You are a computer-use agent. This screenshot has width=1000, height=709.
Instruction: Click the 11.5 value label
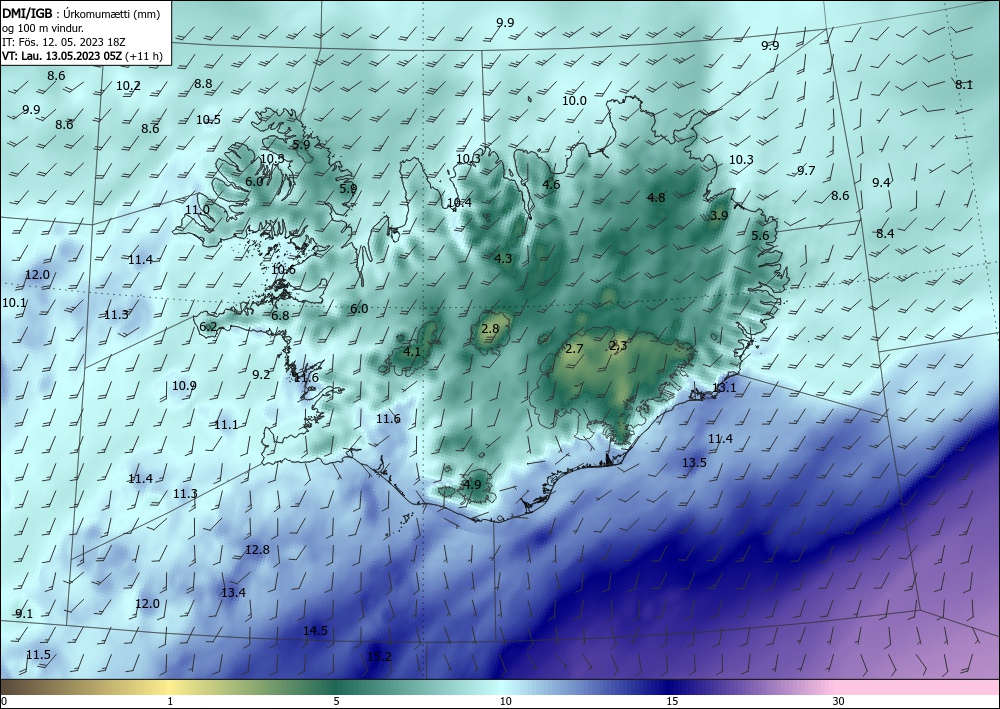tap(38, 655)
